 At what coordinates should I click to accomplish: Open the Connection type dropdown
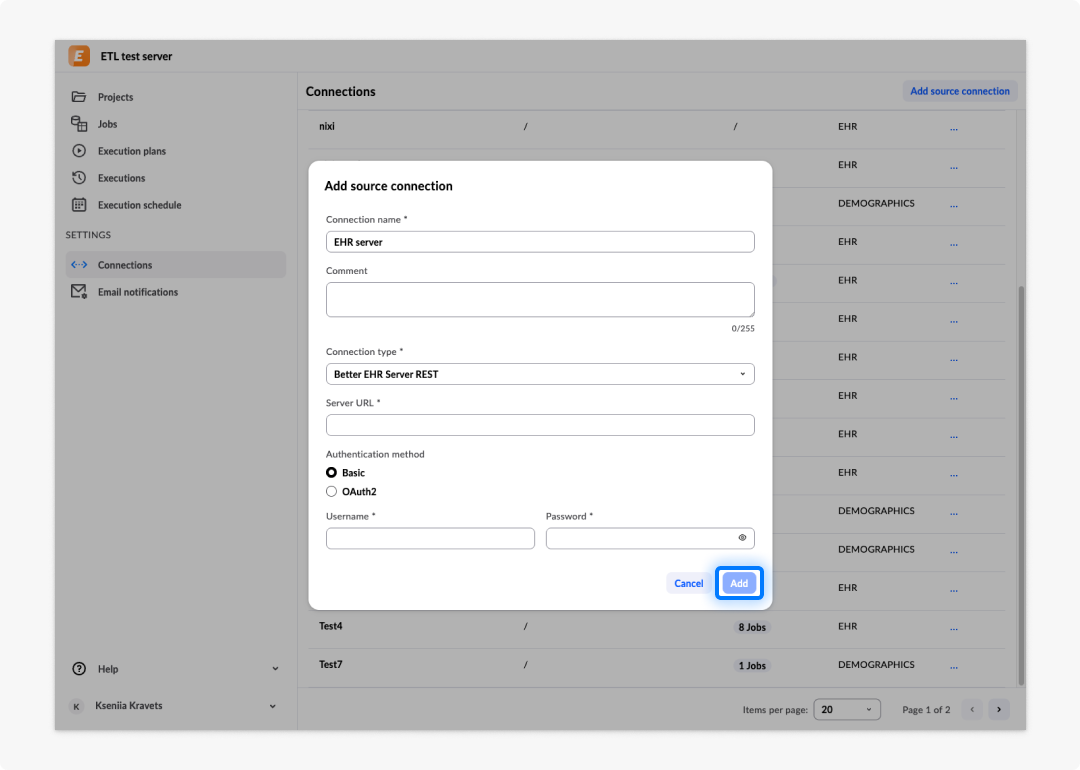(540, 374)
